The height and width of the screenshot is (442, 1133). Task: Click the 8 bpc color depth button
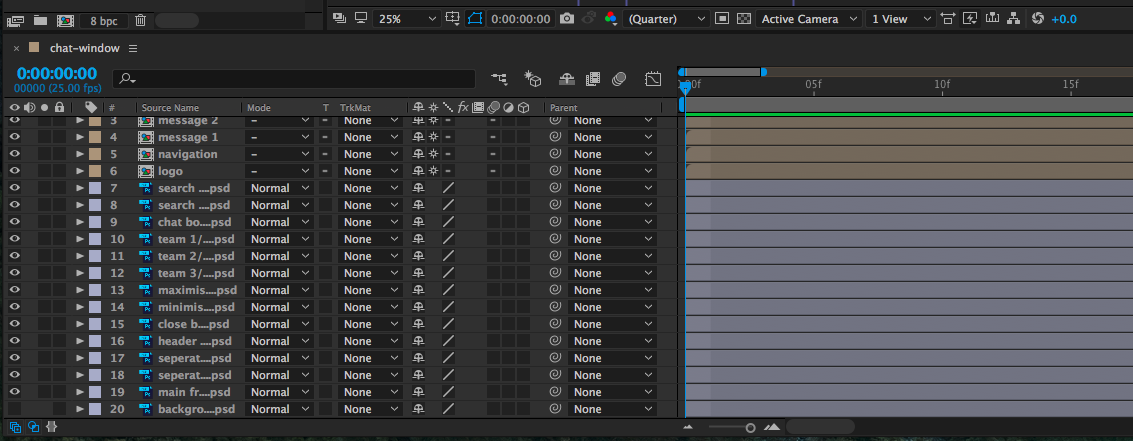click(x=102, y=20)
